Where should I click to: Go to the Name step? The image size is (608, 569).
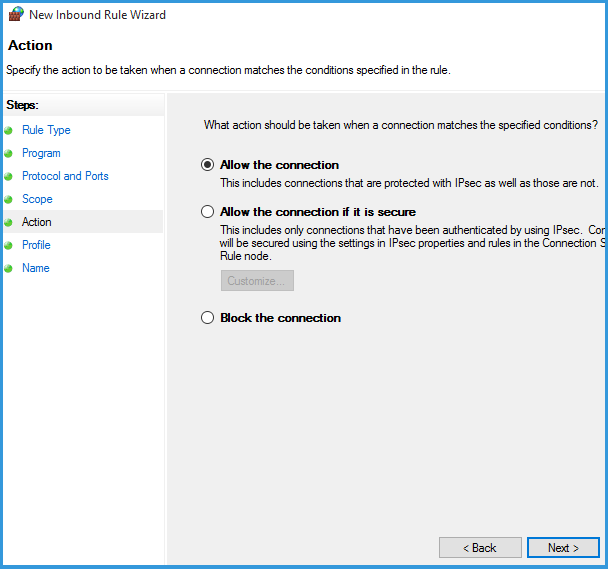click(35, 268)
